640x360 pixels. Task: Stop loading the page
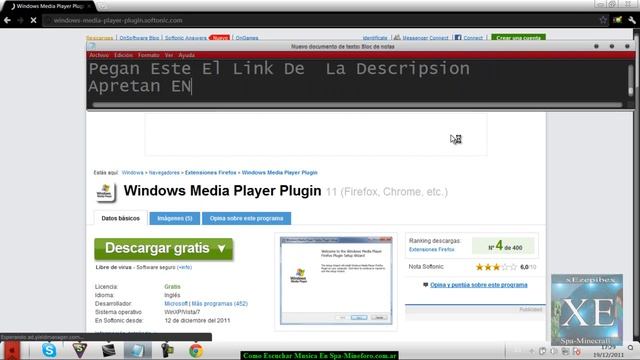pyautogui.click(x=33, y=20)
